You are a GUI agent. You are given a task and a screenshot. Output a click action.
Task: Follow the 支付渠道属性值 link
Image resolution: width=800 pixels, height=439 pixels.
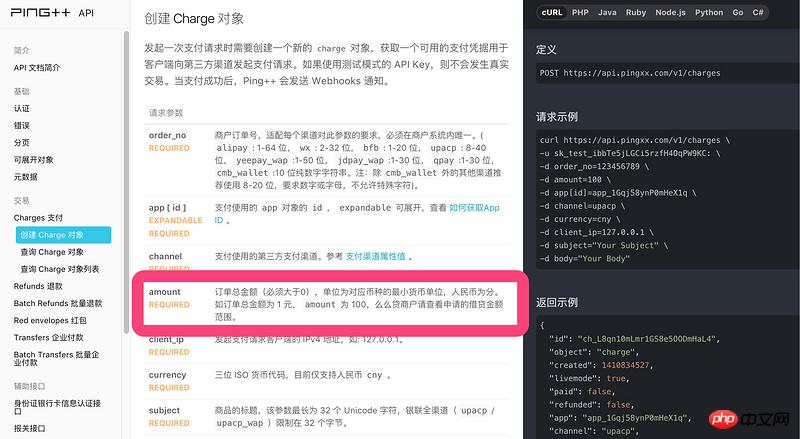[376, 256]
